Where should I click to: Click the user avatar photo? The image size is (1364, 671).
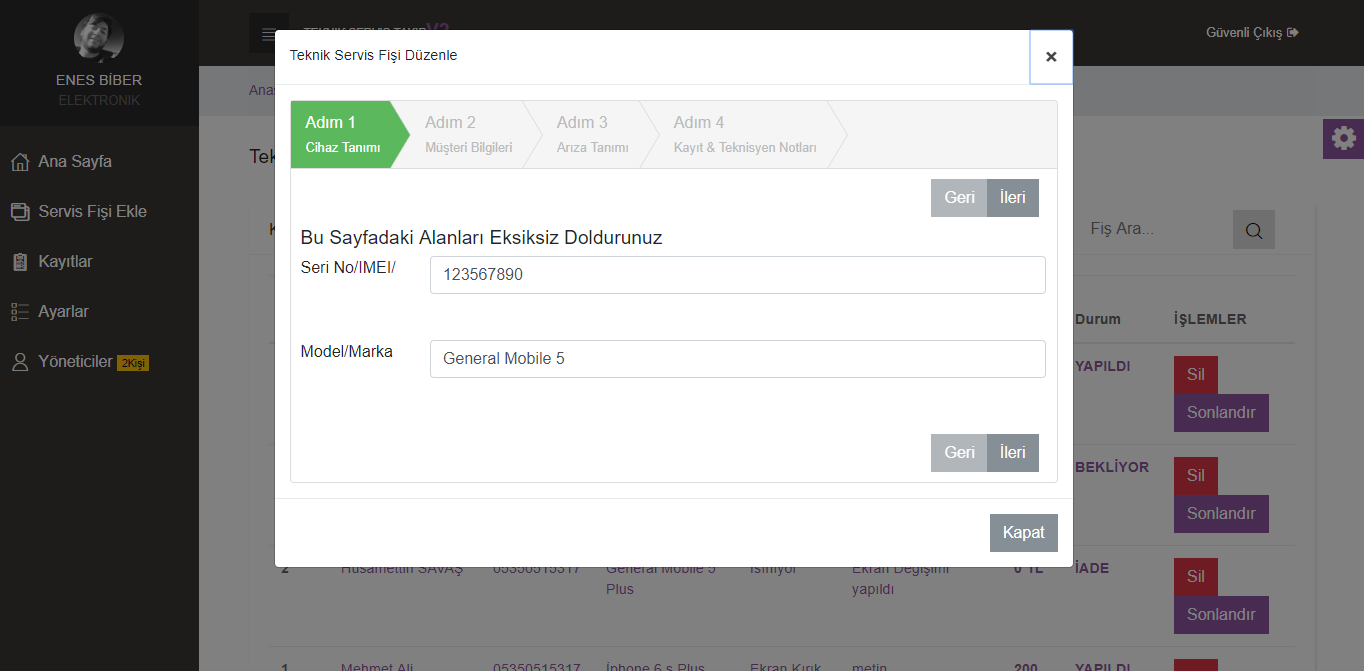click(x=99, y=38)
